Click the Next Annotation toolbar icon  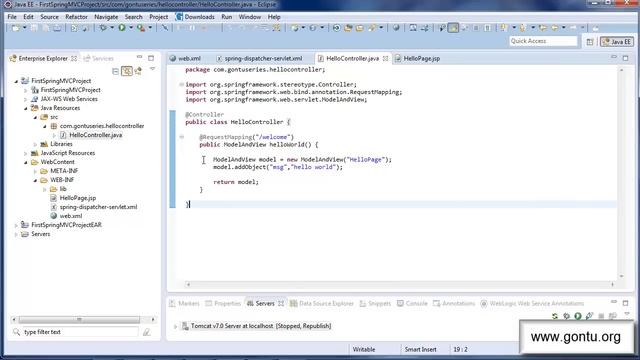point(504,28)
